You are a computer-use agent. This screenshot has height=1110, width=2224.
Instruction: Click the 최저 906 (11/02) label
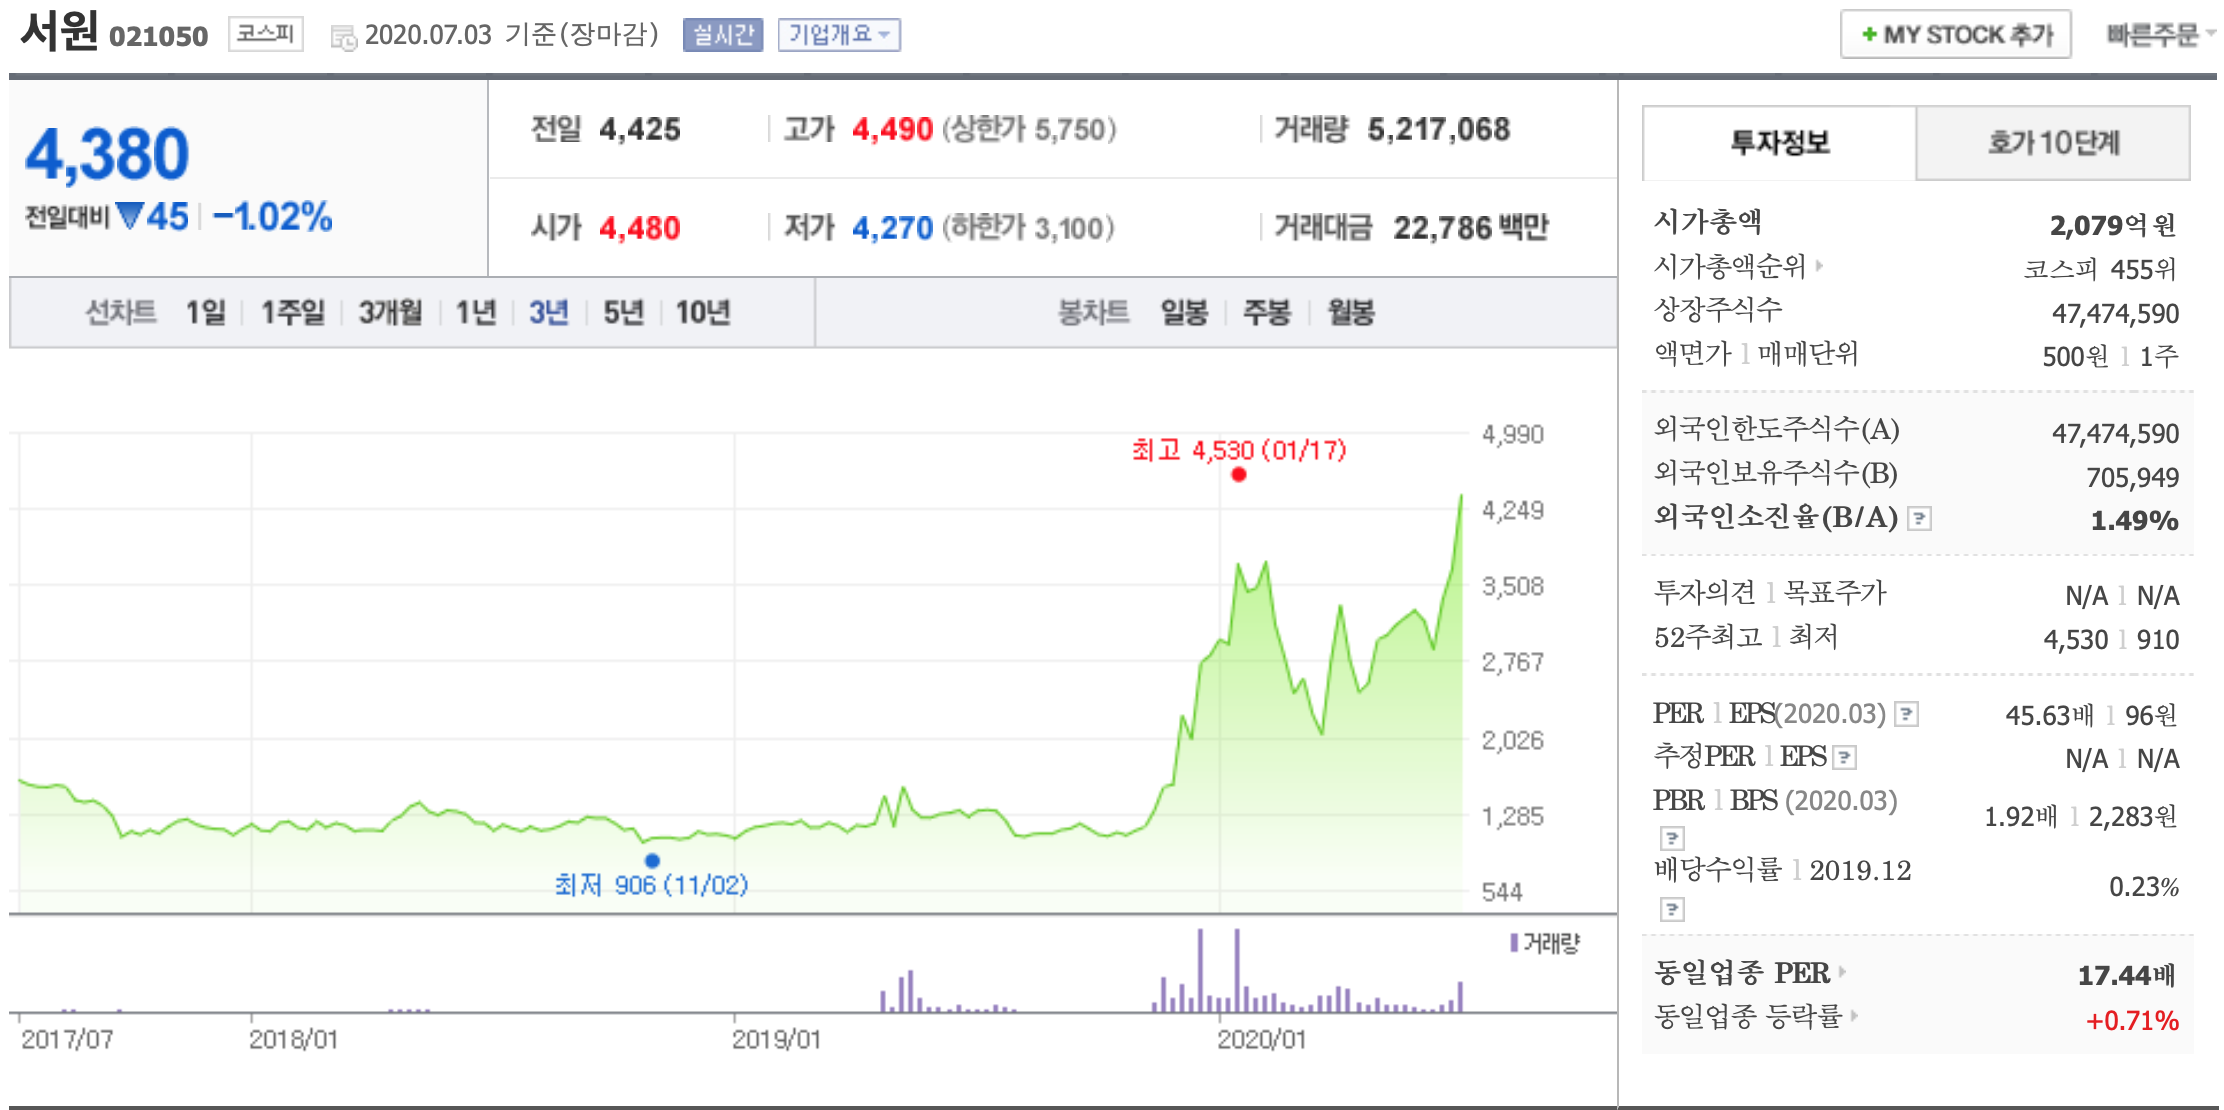click(x=651, y=885)
